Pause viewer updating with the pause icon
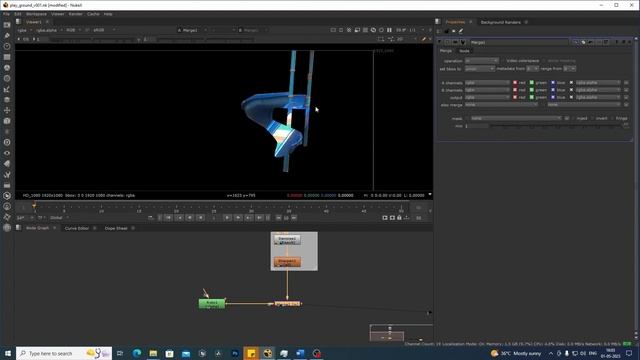 tap(389, 30)
